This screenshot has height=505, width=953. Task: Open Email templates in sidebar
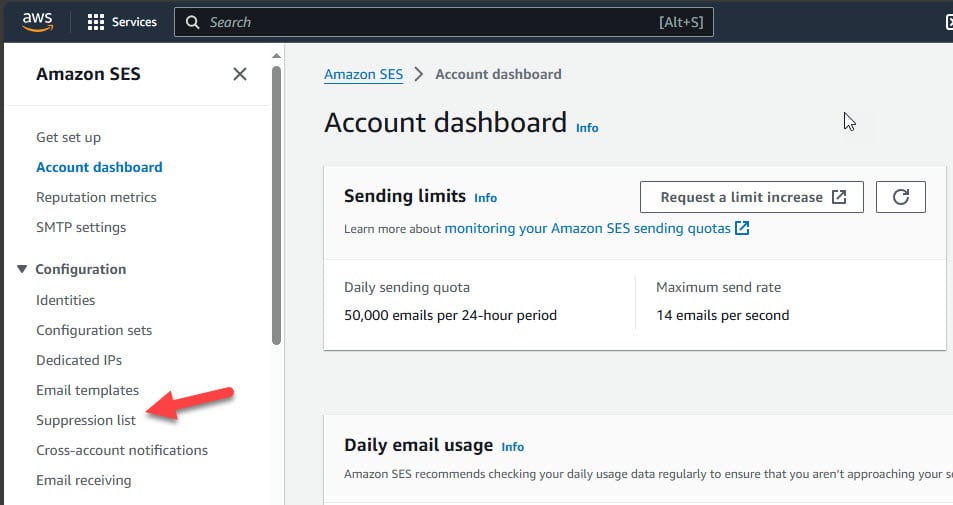pos(87,390)
